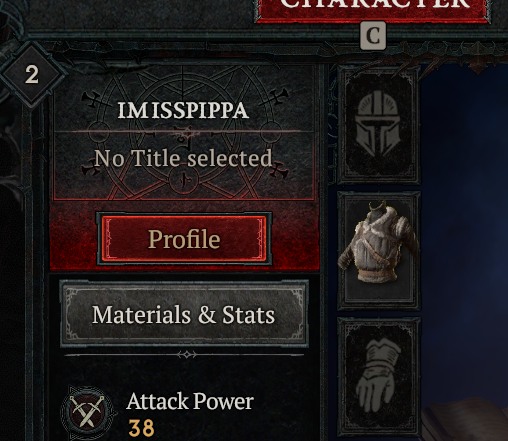Click the C keybind hint icon
Image resolution: width=508 pixels, height=441 pixels.
(373, 36)
